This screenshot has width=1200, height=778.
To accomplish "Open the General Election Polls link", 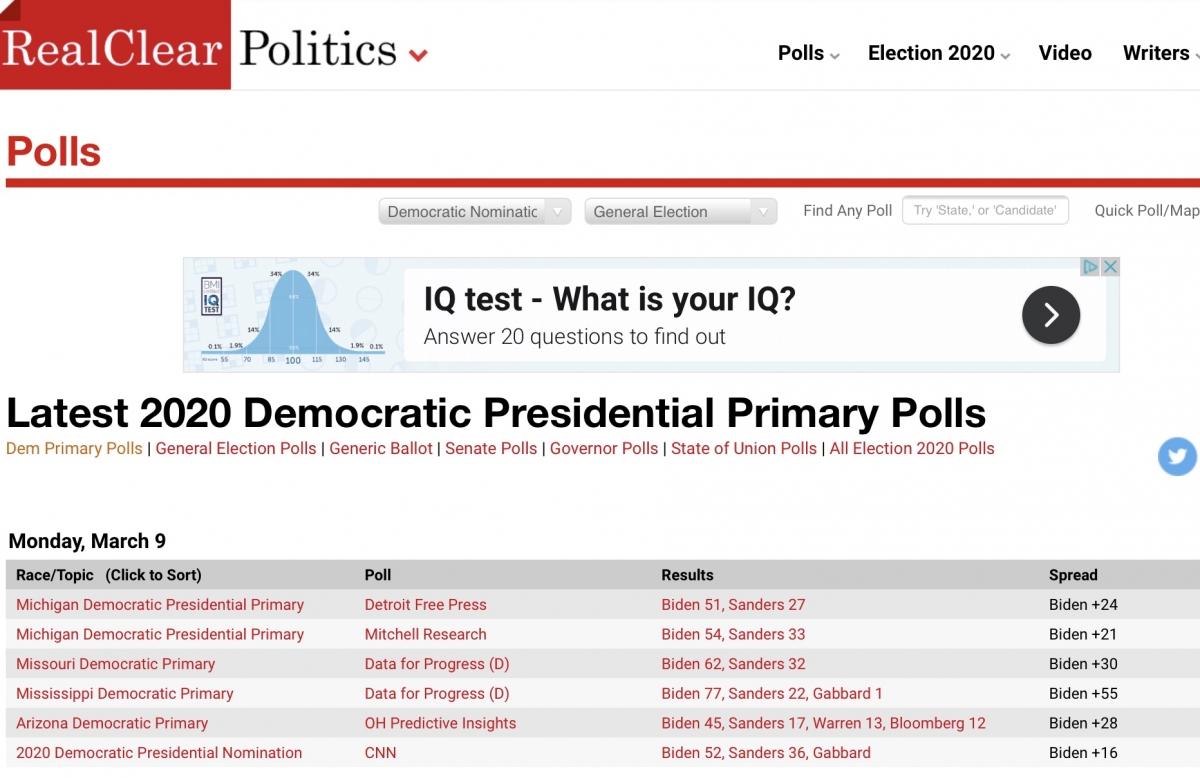I will 236,448.
